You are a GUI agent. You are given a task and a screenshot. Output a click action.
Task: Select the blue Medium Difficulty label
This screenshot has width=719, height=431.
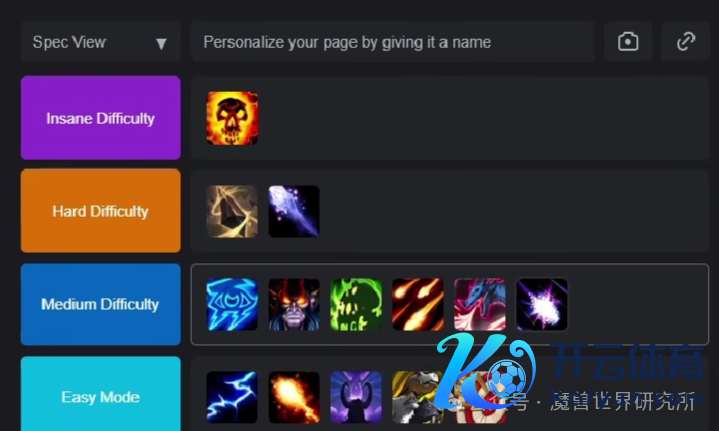(x=100, y=304)
